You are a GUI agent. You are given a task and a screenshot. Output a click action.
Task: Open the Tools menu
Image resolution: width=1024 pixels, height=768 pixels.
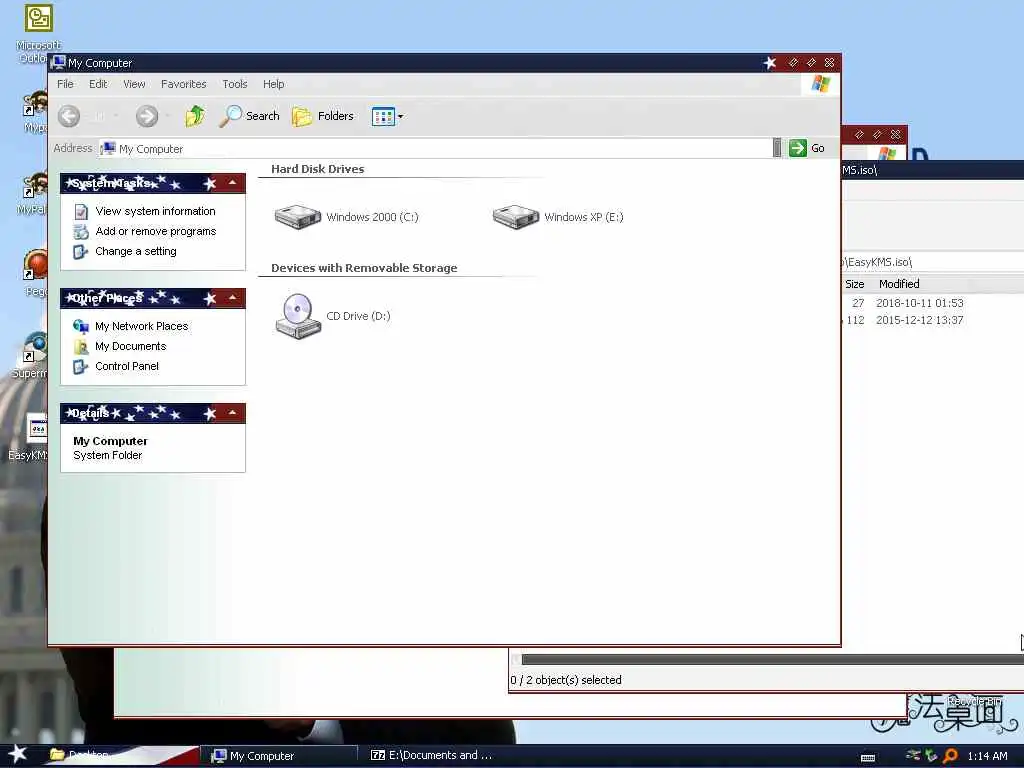234,84
